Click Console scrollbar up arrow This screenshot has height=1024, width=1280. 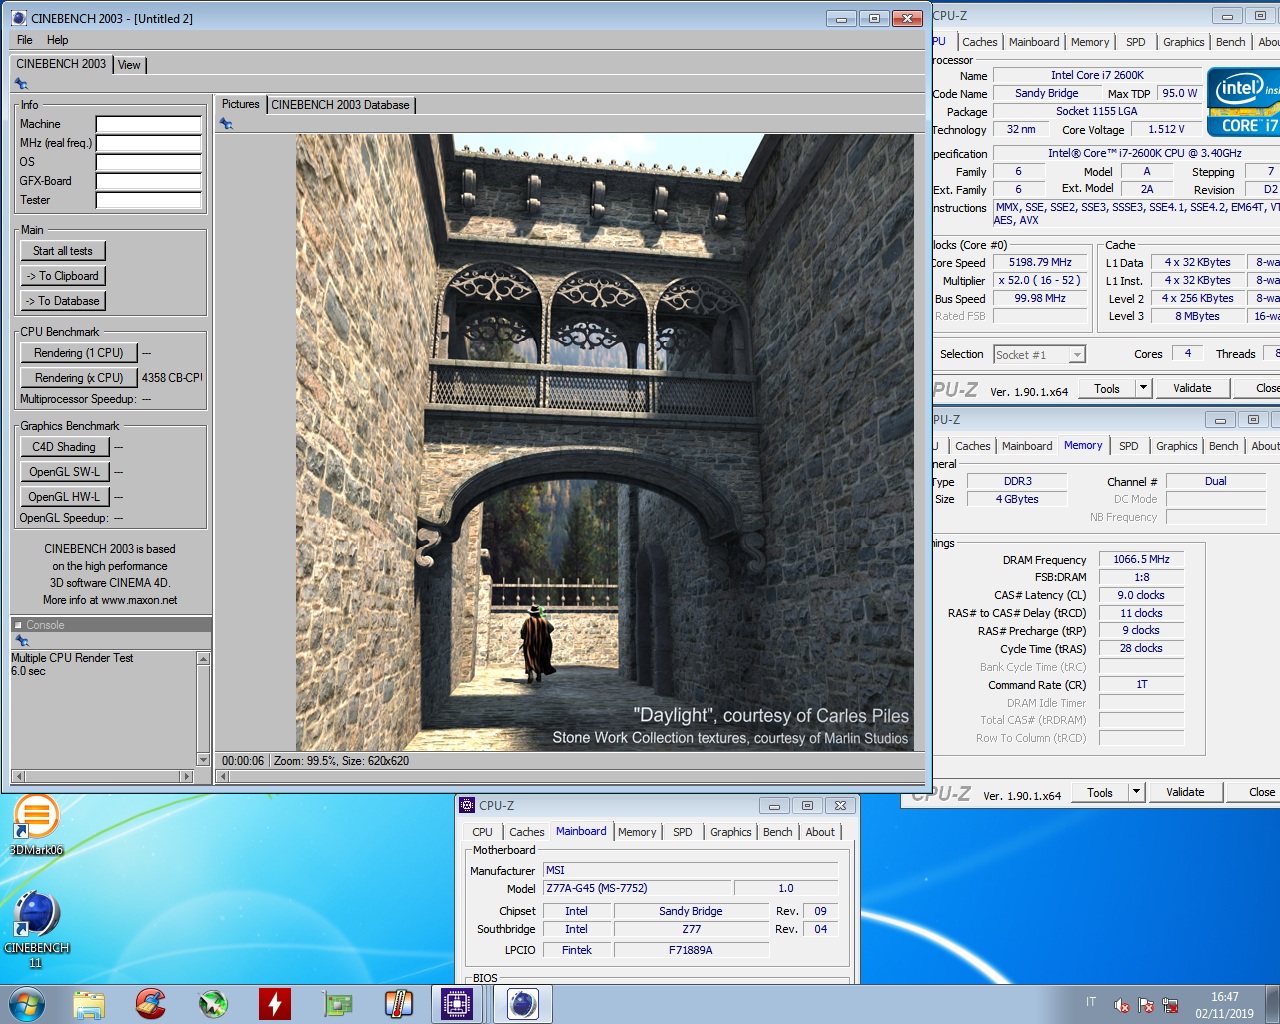pyautogui.click(x=204, y=659)
